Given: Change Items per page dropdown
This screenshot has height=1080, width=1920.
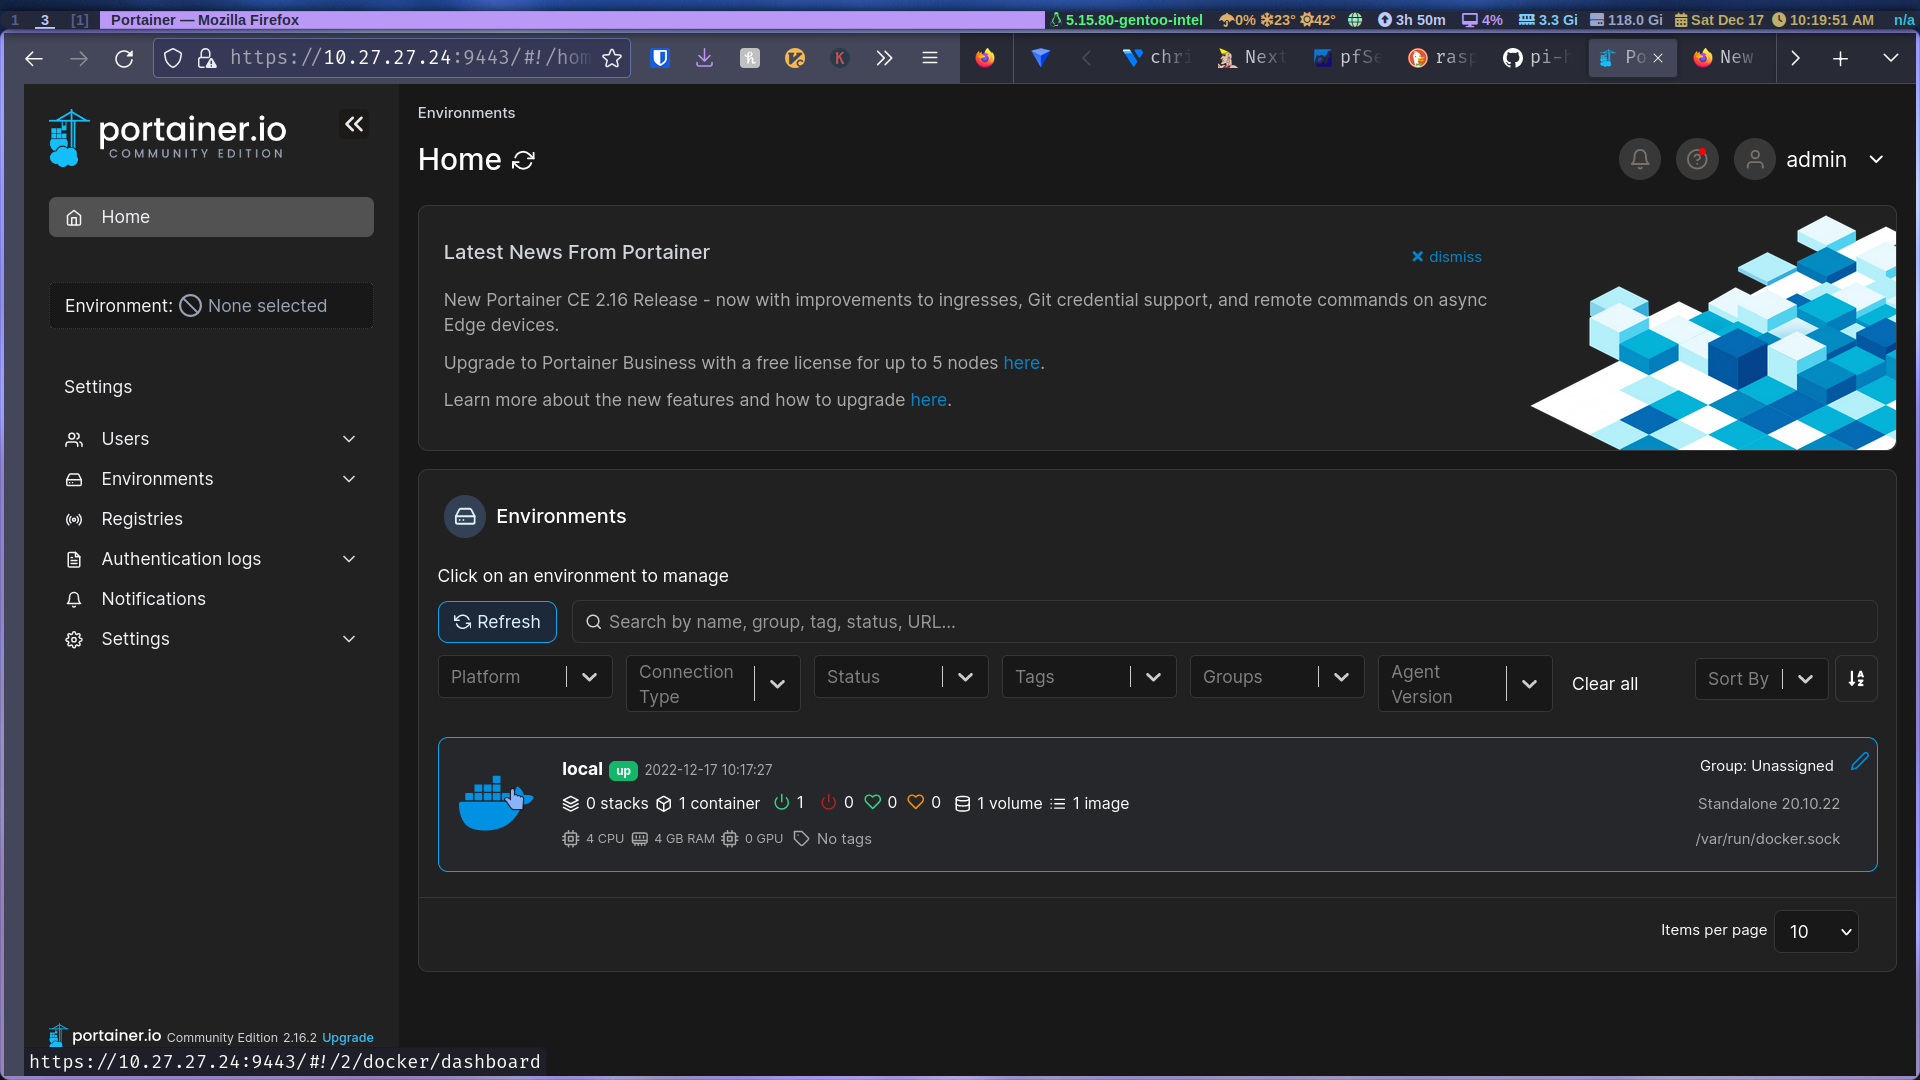Looking at the screenshot, I should [x=1816, y=931].
